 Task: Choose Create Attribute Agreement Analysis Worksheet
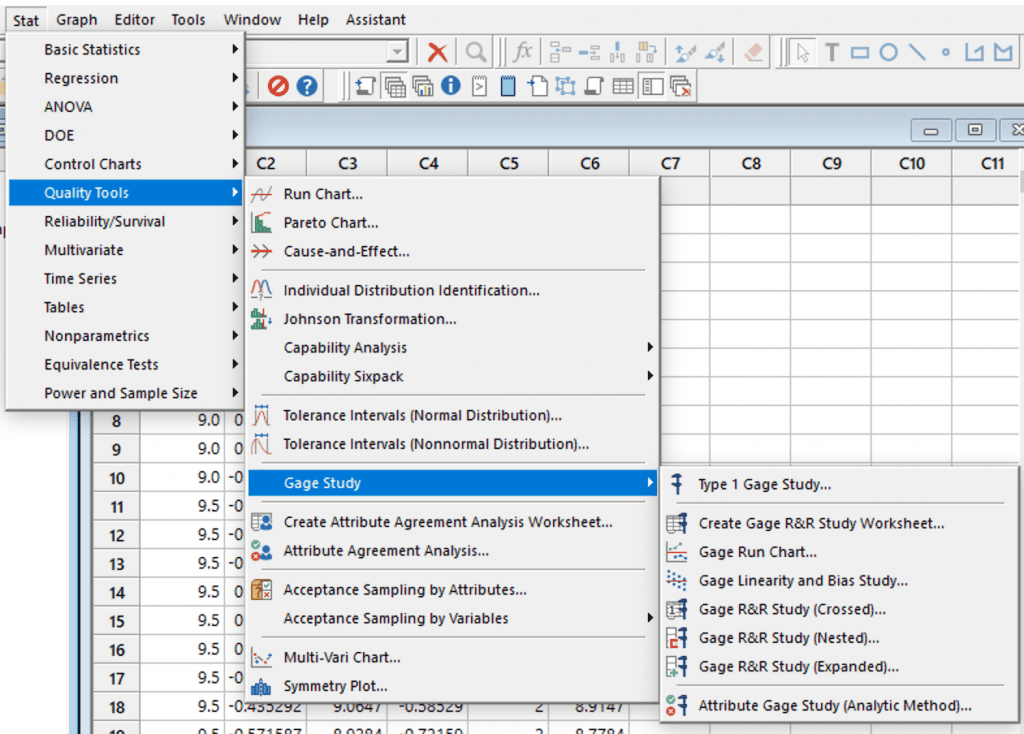click(x=453, y=522)
